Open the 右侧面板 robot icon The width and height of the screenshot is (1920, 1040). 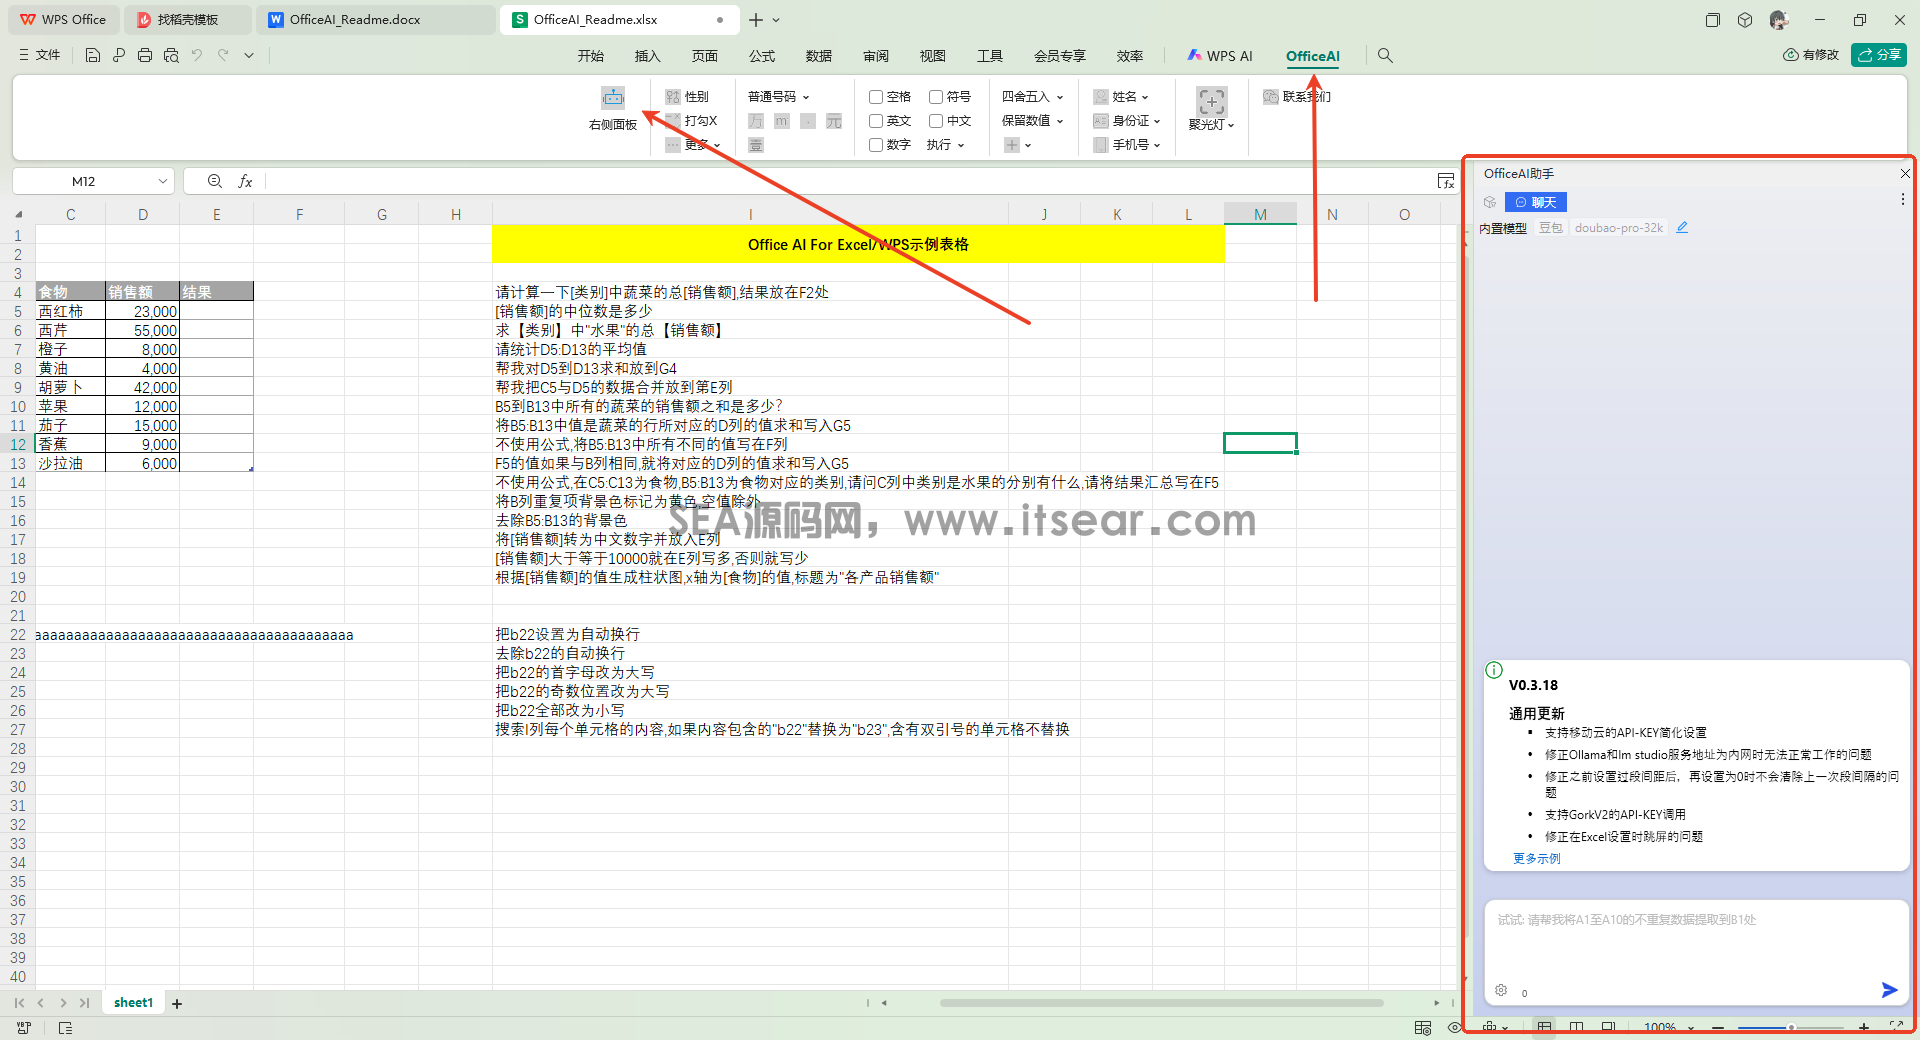tap(613, 97)
